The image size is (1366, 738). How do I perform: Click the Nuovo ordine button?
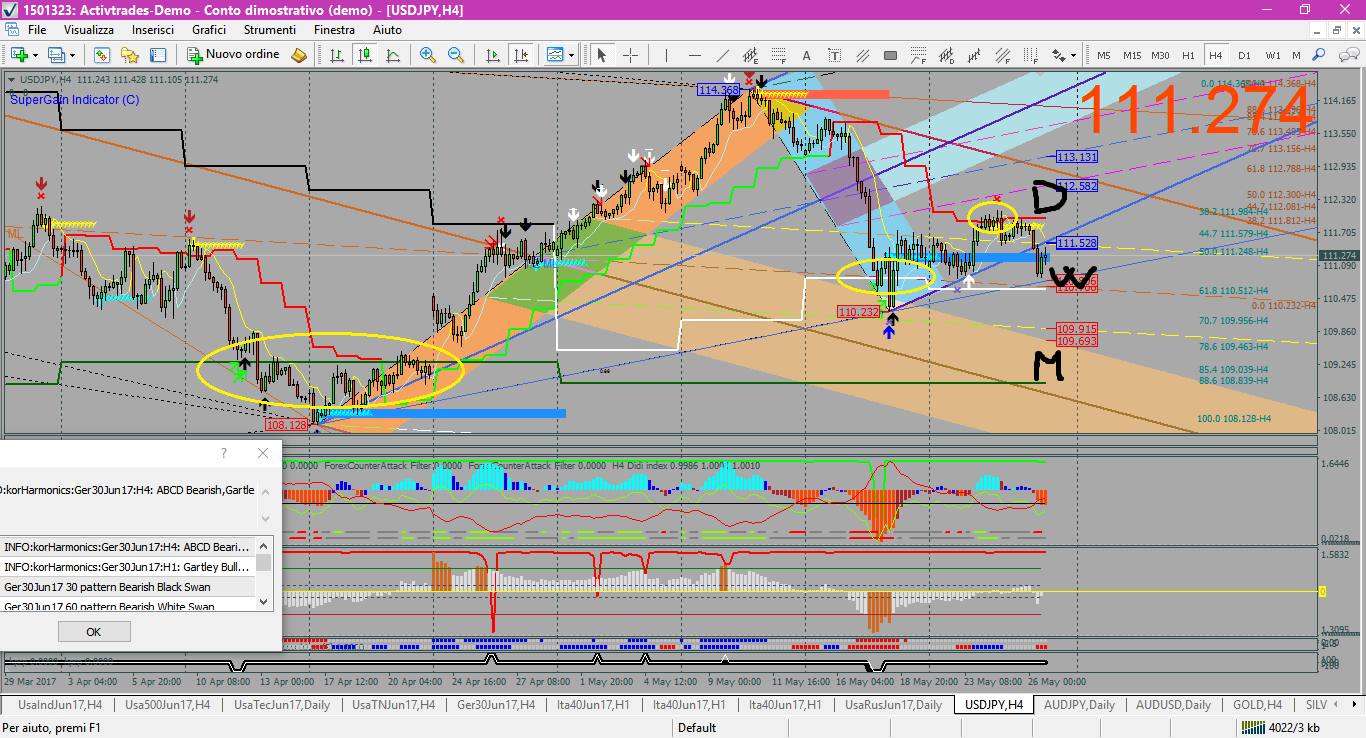pyautogui.click(x=233, y=55)
